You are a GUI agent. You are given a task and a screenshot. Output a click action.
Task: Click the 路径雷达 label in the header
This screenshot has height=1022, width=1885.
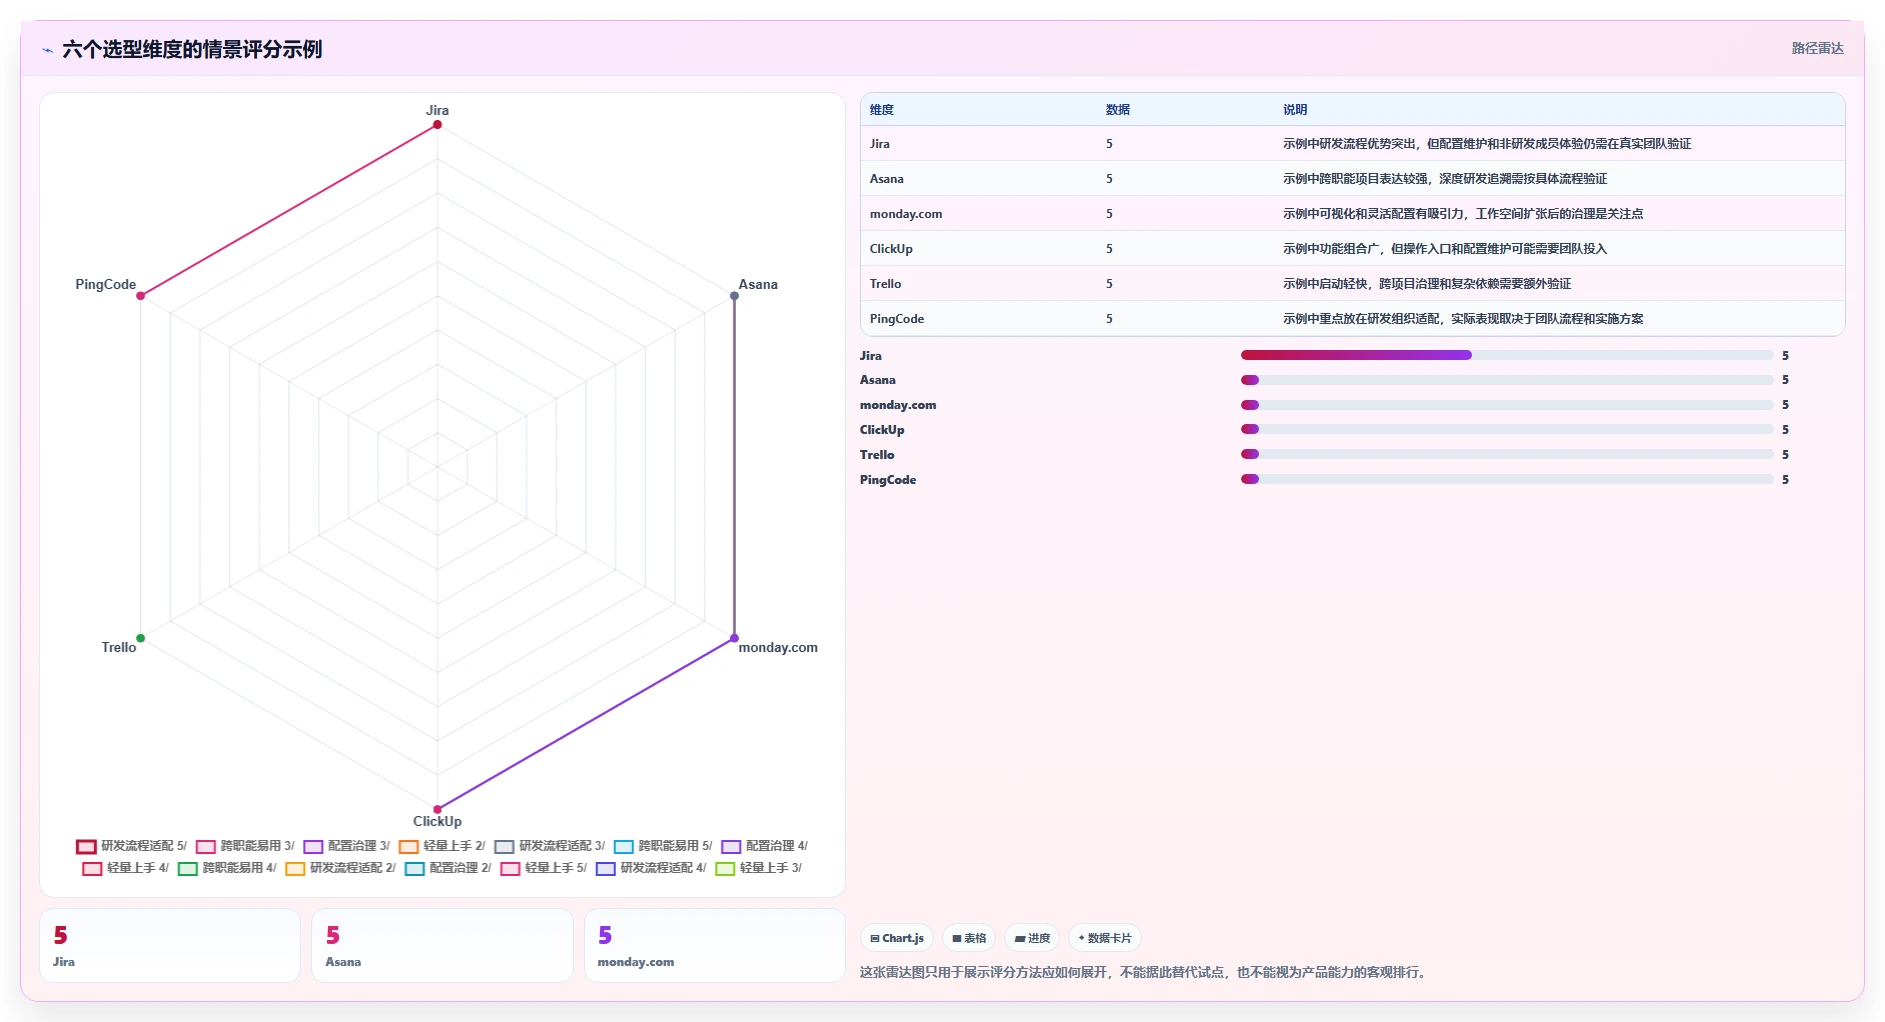click(1817, 48)
